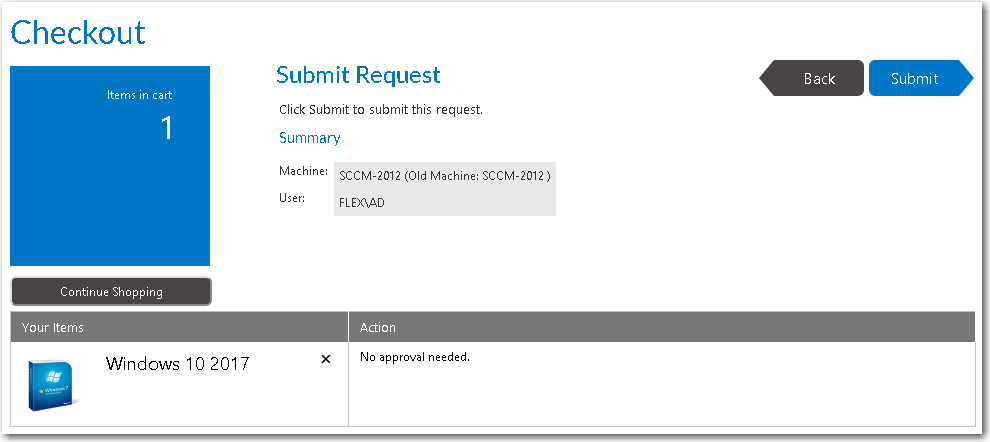Click the SCCM-2012 machine value field
Screen dimensions: 990x442
click(x=445, y=176)
